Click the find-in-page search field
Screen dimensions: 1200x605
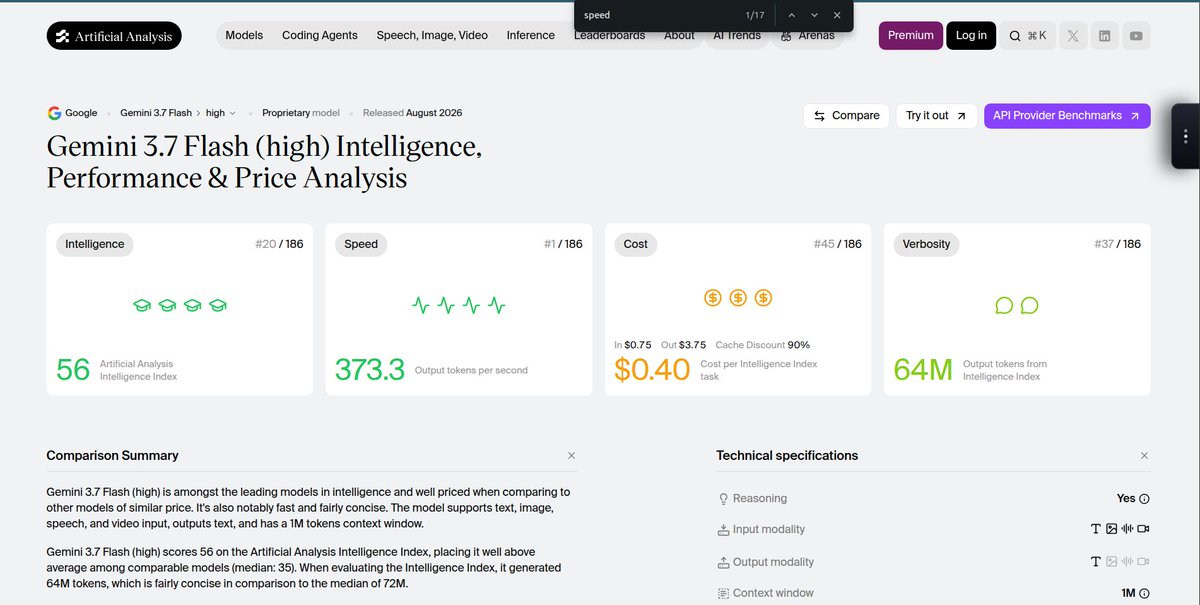[x=655, y=15]
